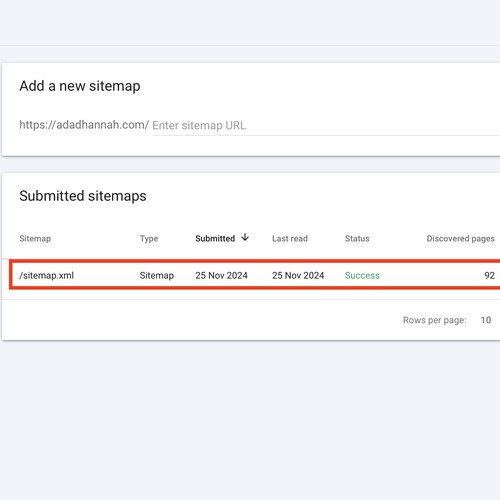The height and width of the screenshot is (500, 500).
Task: Click the green Success status
Action: (x=362, y=276)
